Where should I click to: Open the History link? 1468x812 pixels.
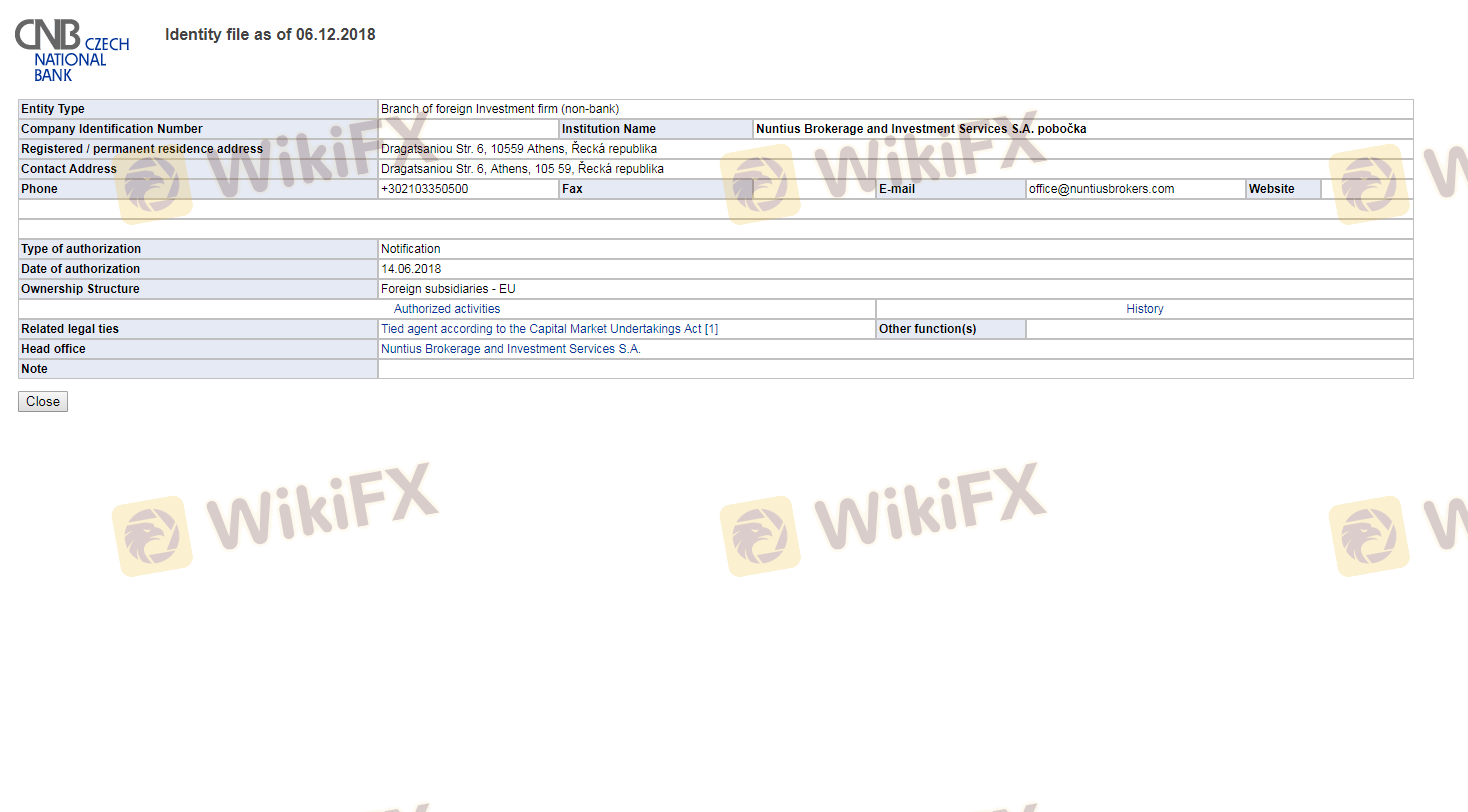(1144, 309)
